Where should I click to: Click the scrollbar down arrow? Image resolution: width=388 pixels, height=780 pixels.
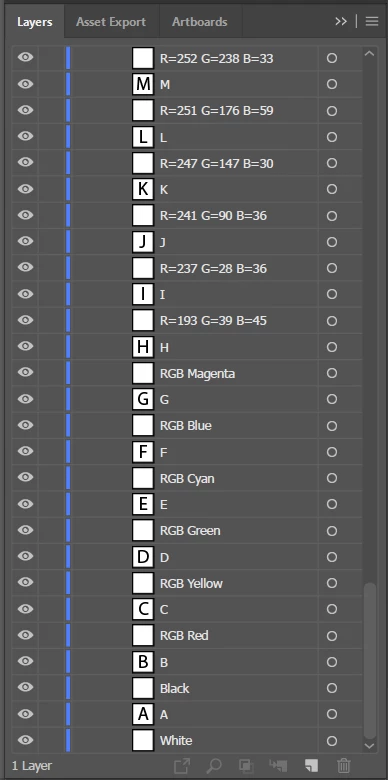click(x=369, y=745)
